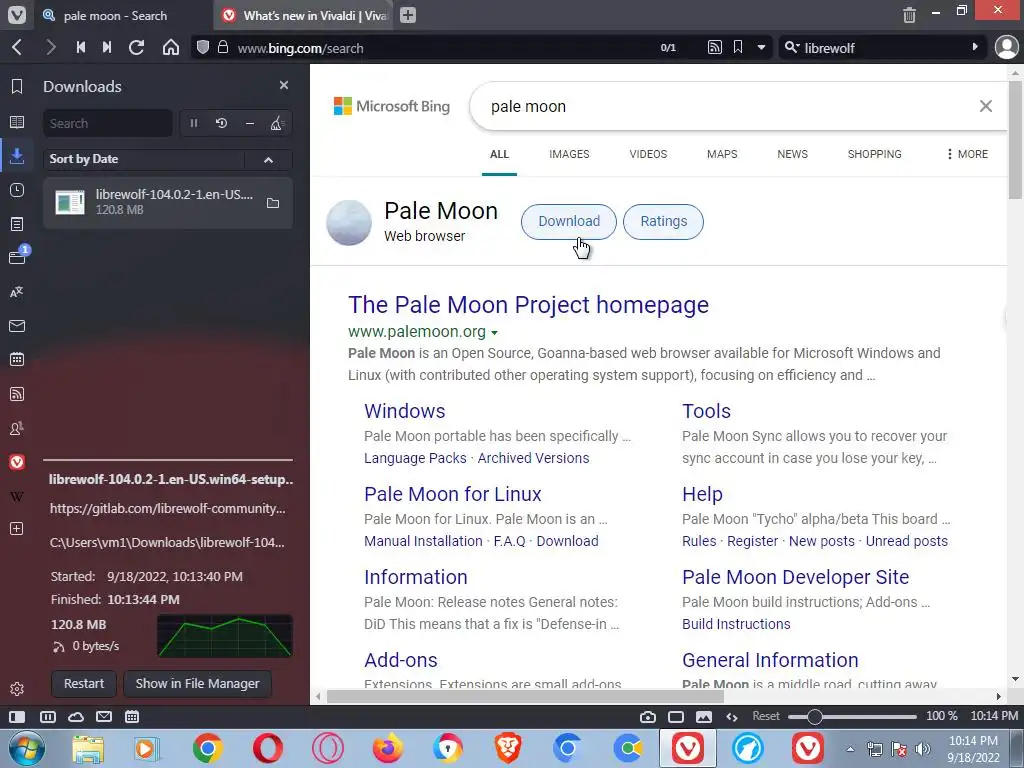Open the Mail panel
This screenshot has width=1024, height=768.
(x=17, y=326)
